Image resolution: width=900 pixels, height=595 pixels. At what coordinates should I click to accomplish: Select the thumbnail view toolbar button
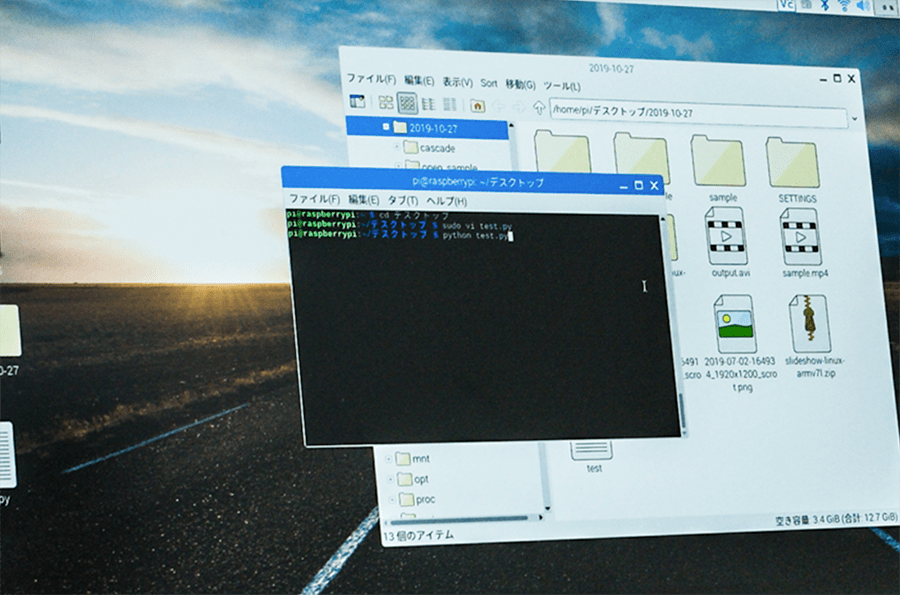pos(408,103)
